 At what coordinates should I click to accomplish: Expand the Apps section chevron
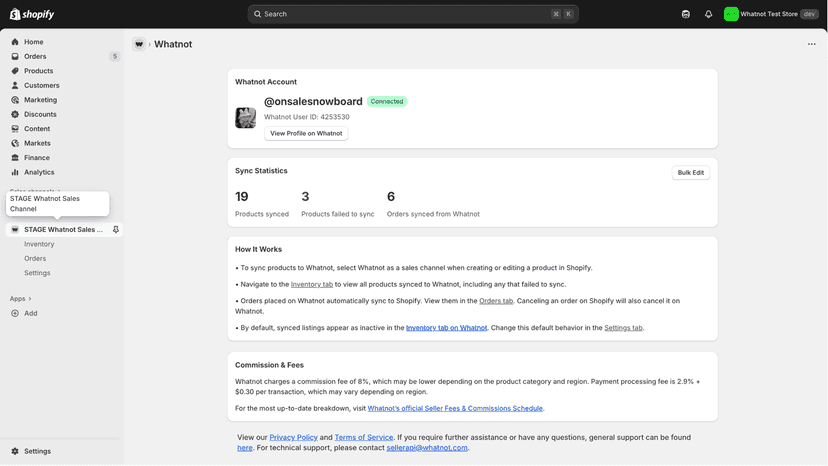tap(30, 299)
